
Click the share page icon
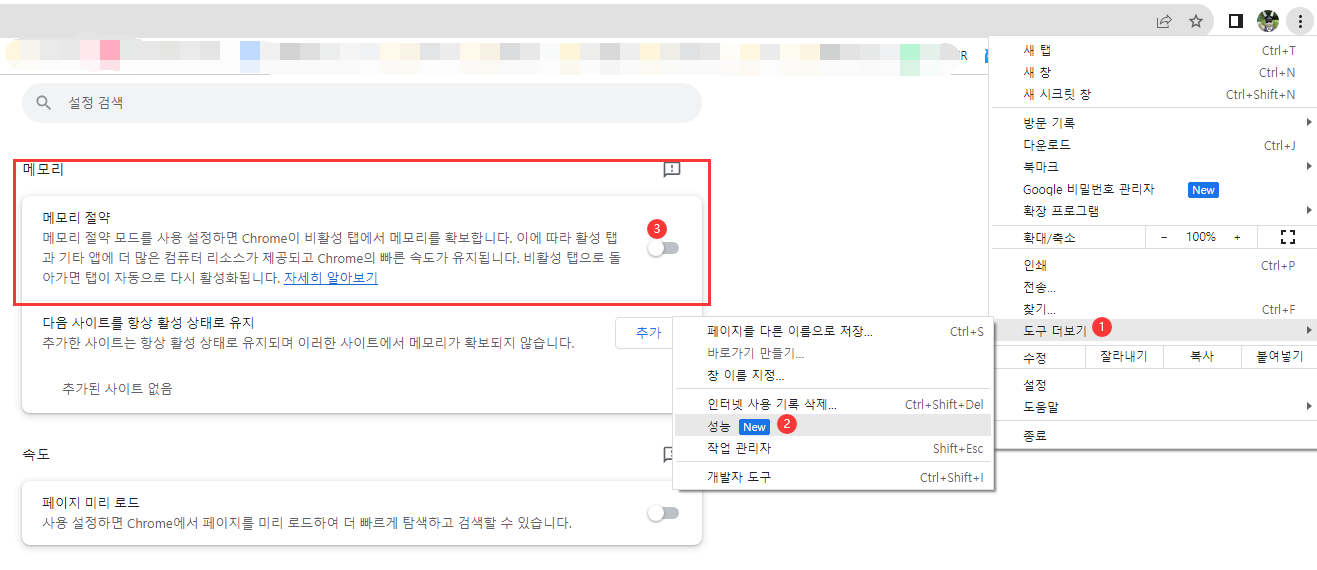tap(1164, 21)
